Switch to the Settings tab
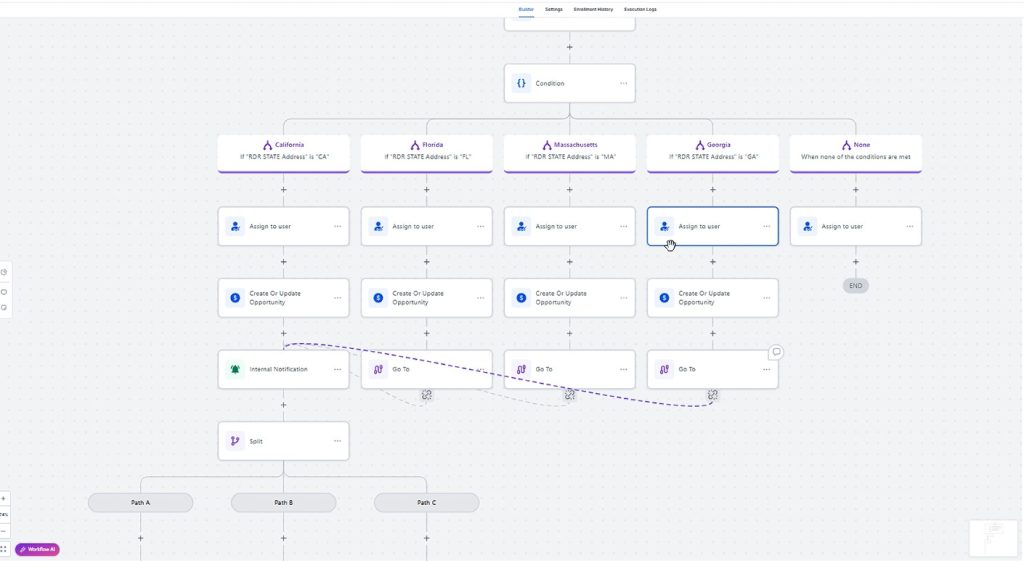The height and width of the screenshot is (561, 1024). point(553,9)
